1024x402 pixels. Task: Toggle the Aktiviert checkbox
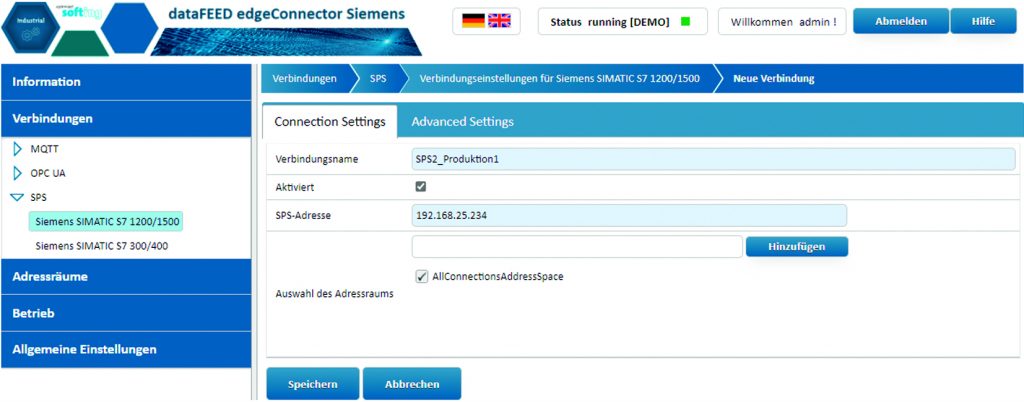tap(421, 187)
